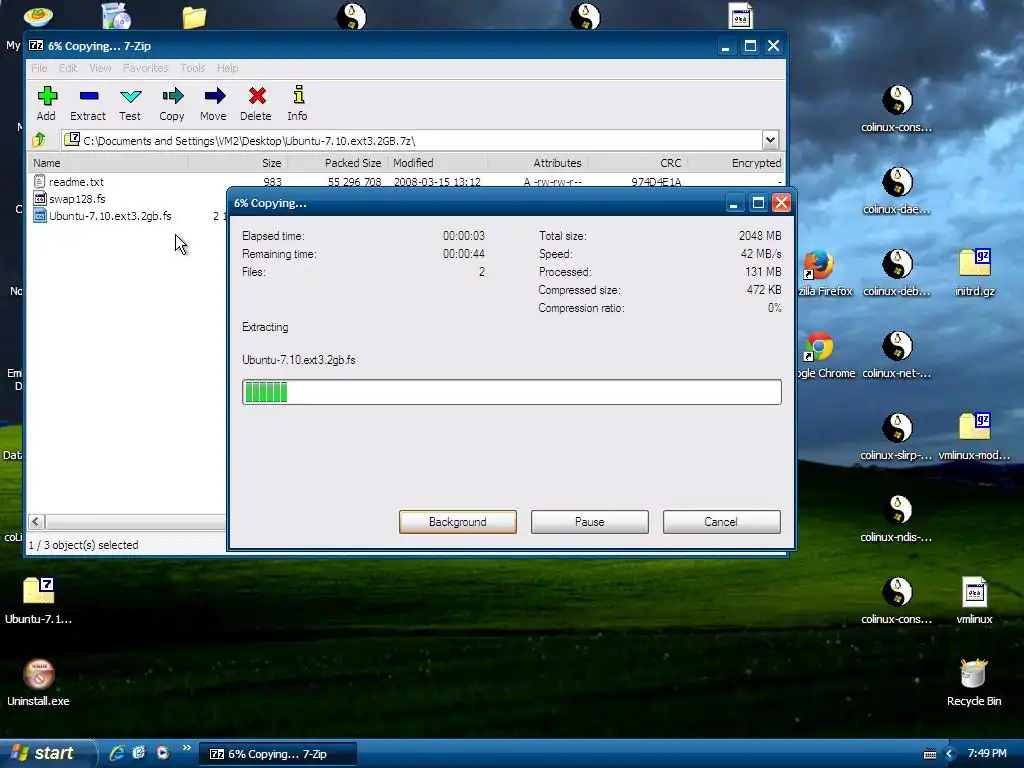This screenshot has width=1024, height=768.
Task: Select the colinux-ndis-... desktop icon
Action: pos(896,519)
